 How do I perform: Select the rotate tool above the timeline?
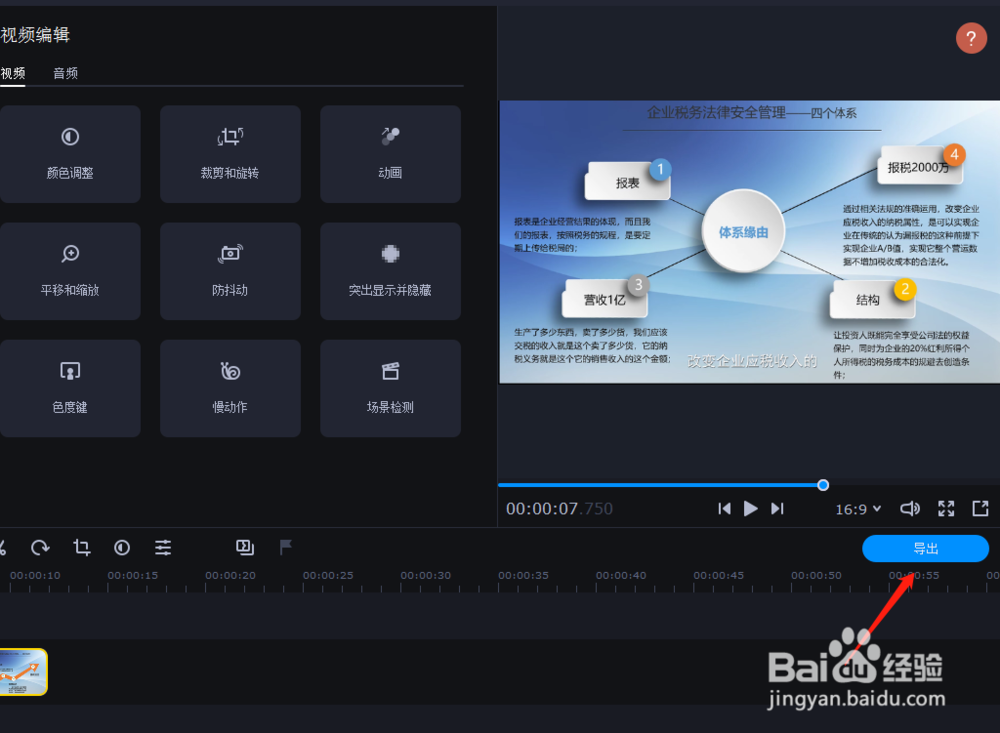click(40, 547)
